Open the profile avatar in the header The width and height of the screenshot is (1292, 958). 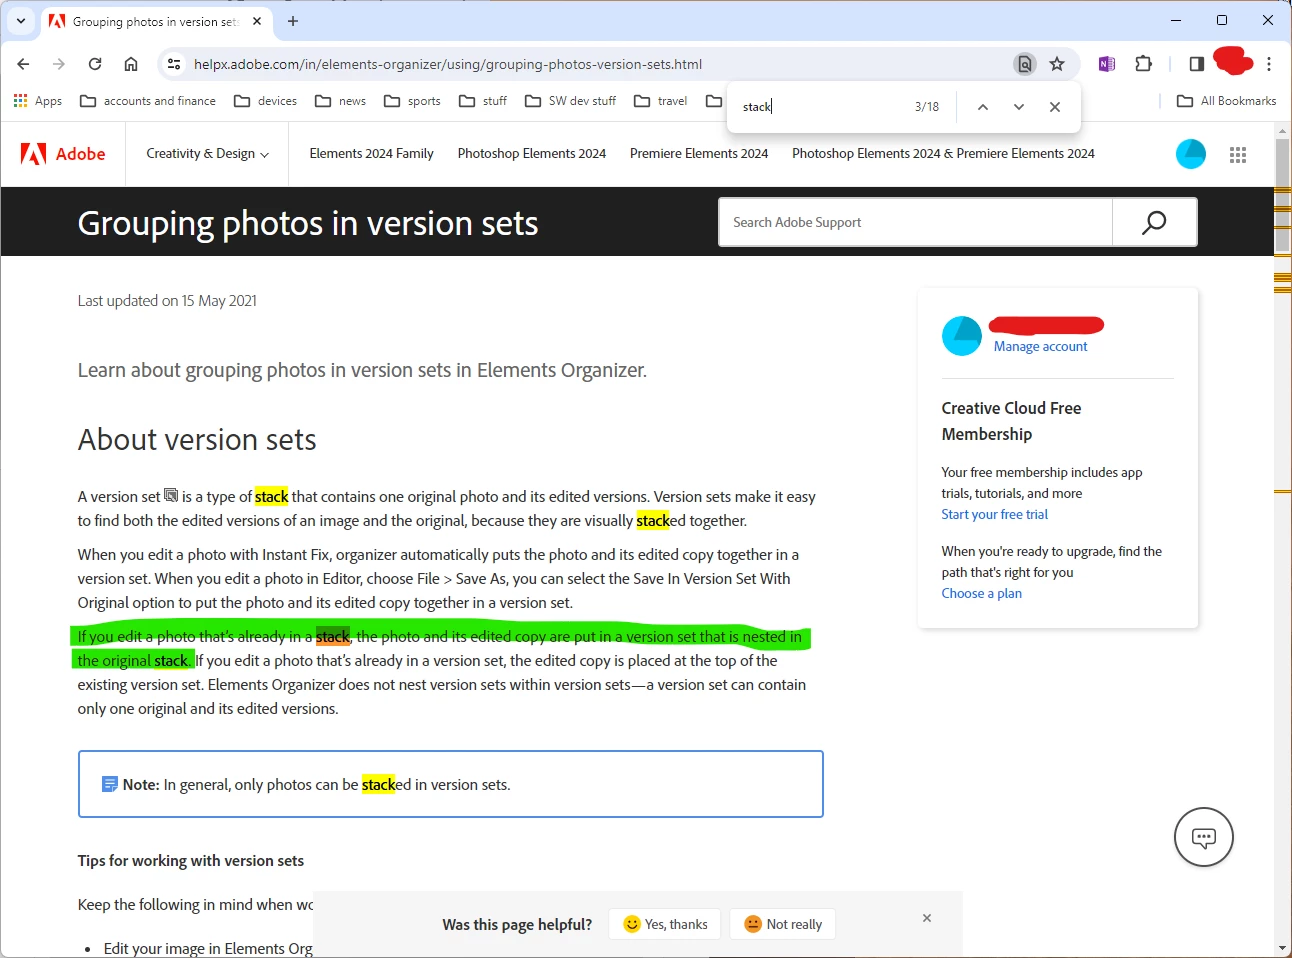pyautogui.click(x=1190, y=154)
